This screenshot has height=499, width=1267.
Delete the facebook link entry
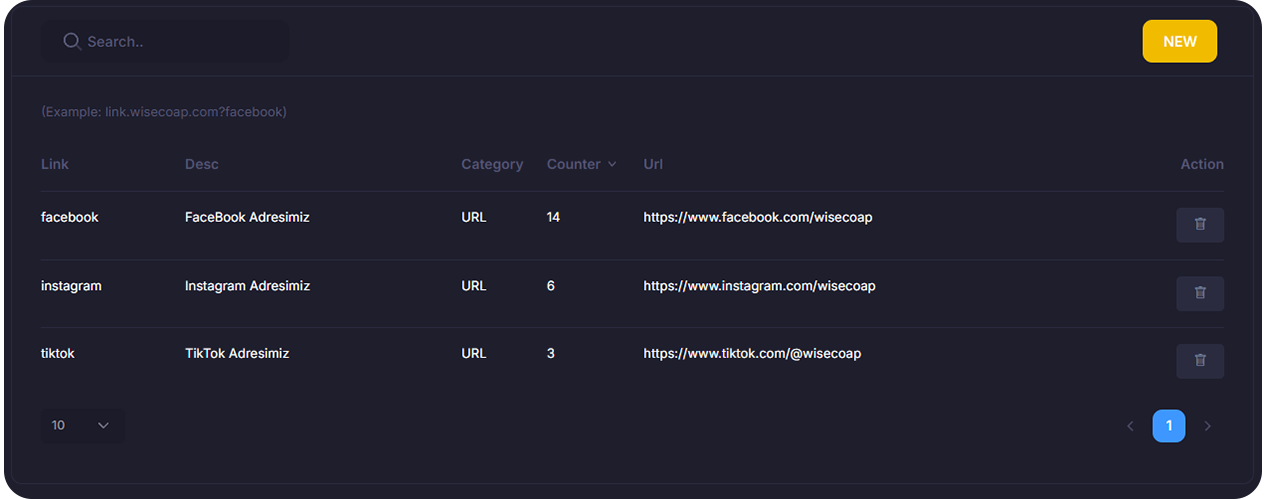tap(1199, 225)
